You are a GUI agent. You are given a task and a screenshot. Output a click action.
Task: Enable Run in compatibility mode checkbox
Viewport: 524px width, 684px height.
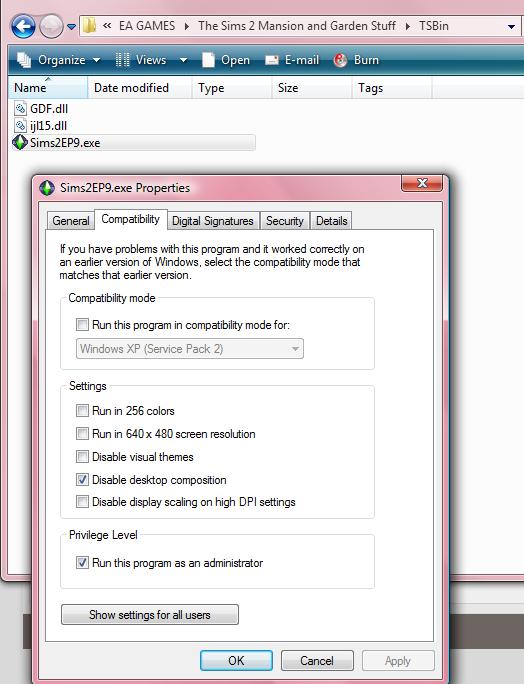82,325
